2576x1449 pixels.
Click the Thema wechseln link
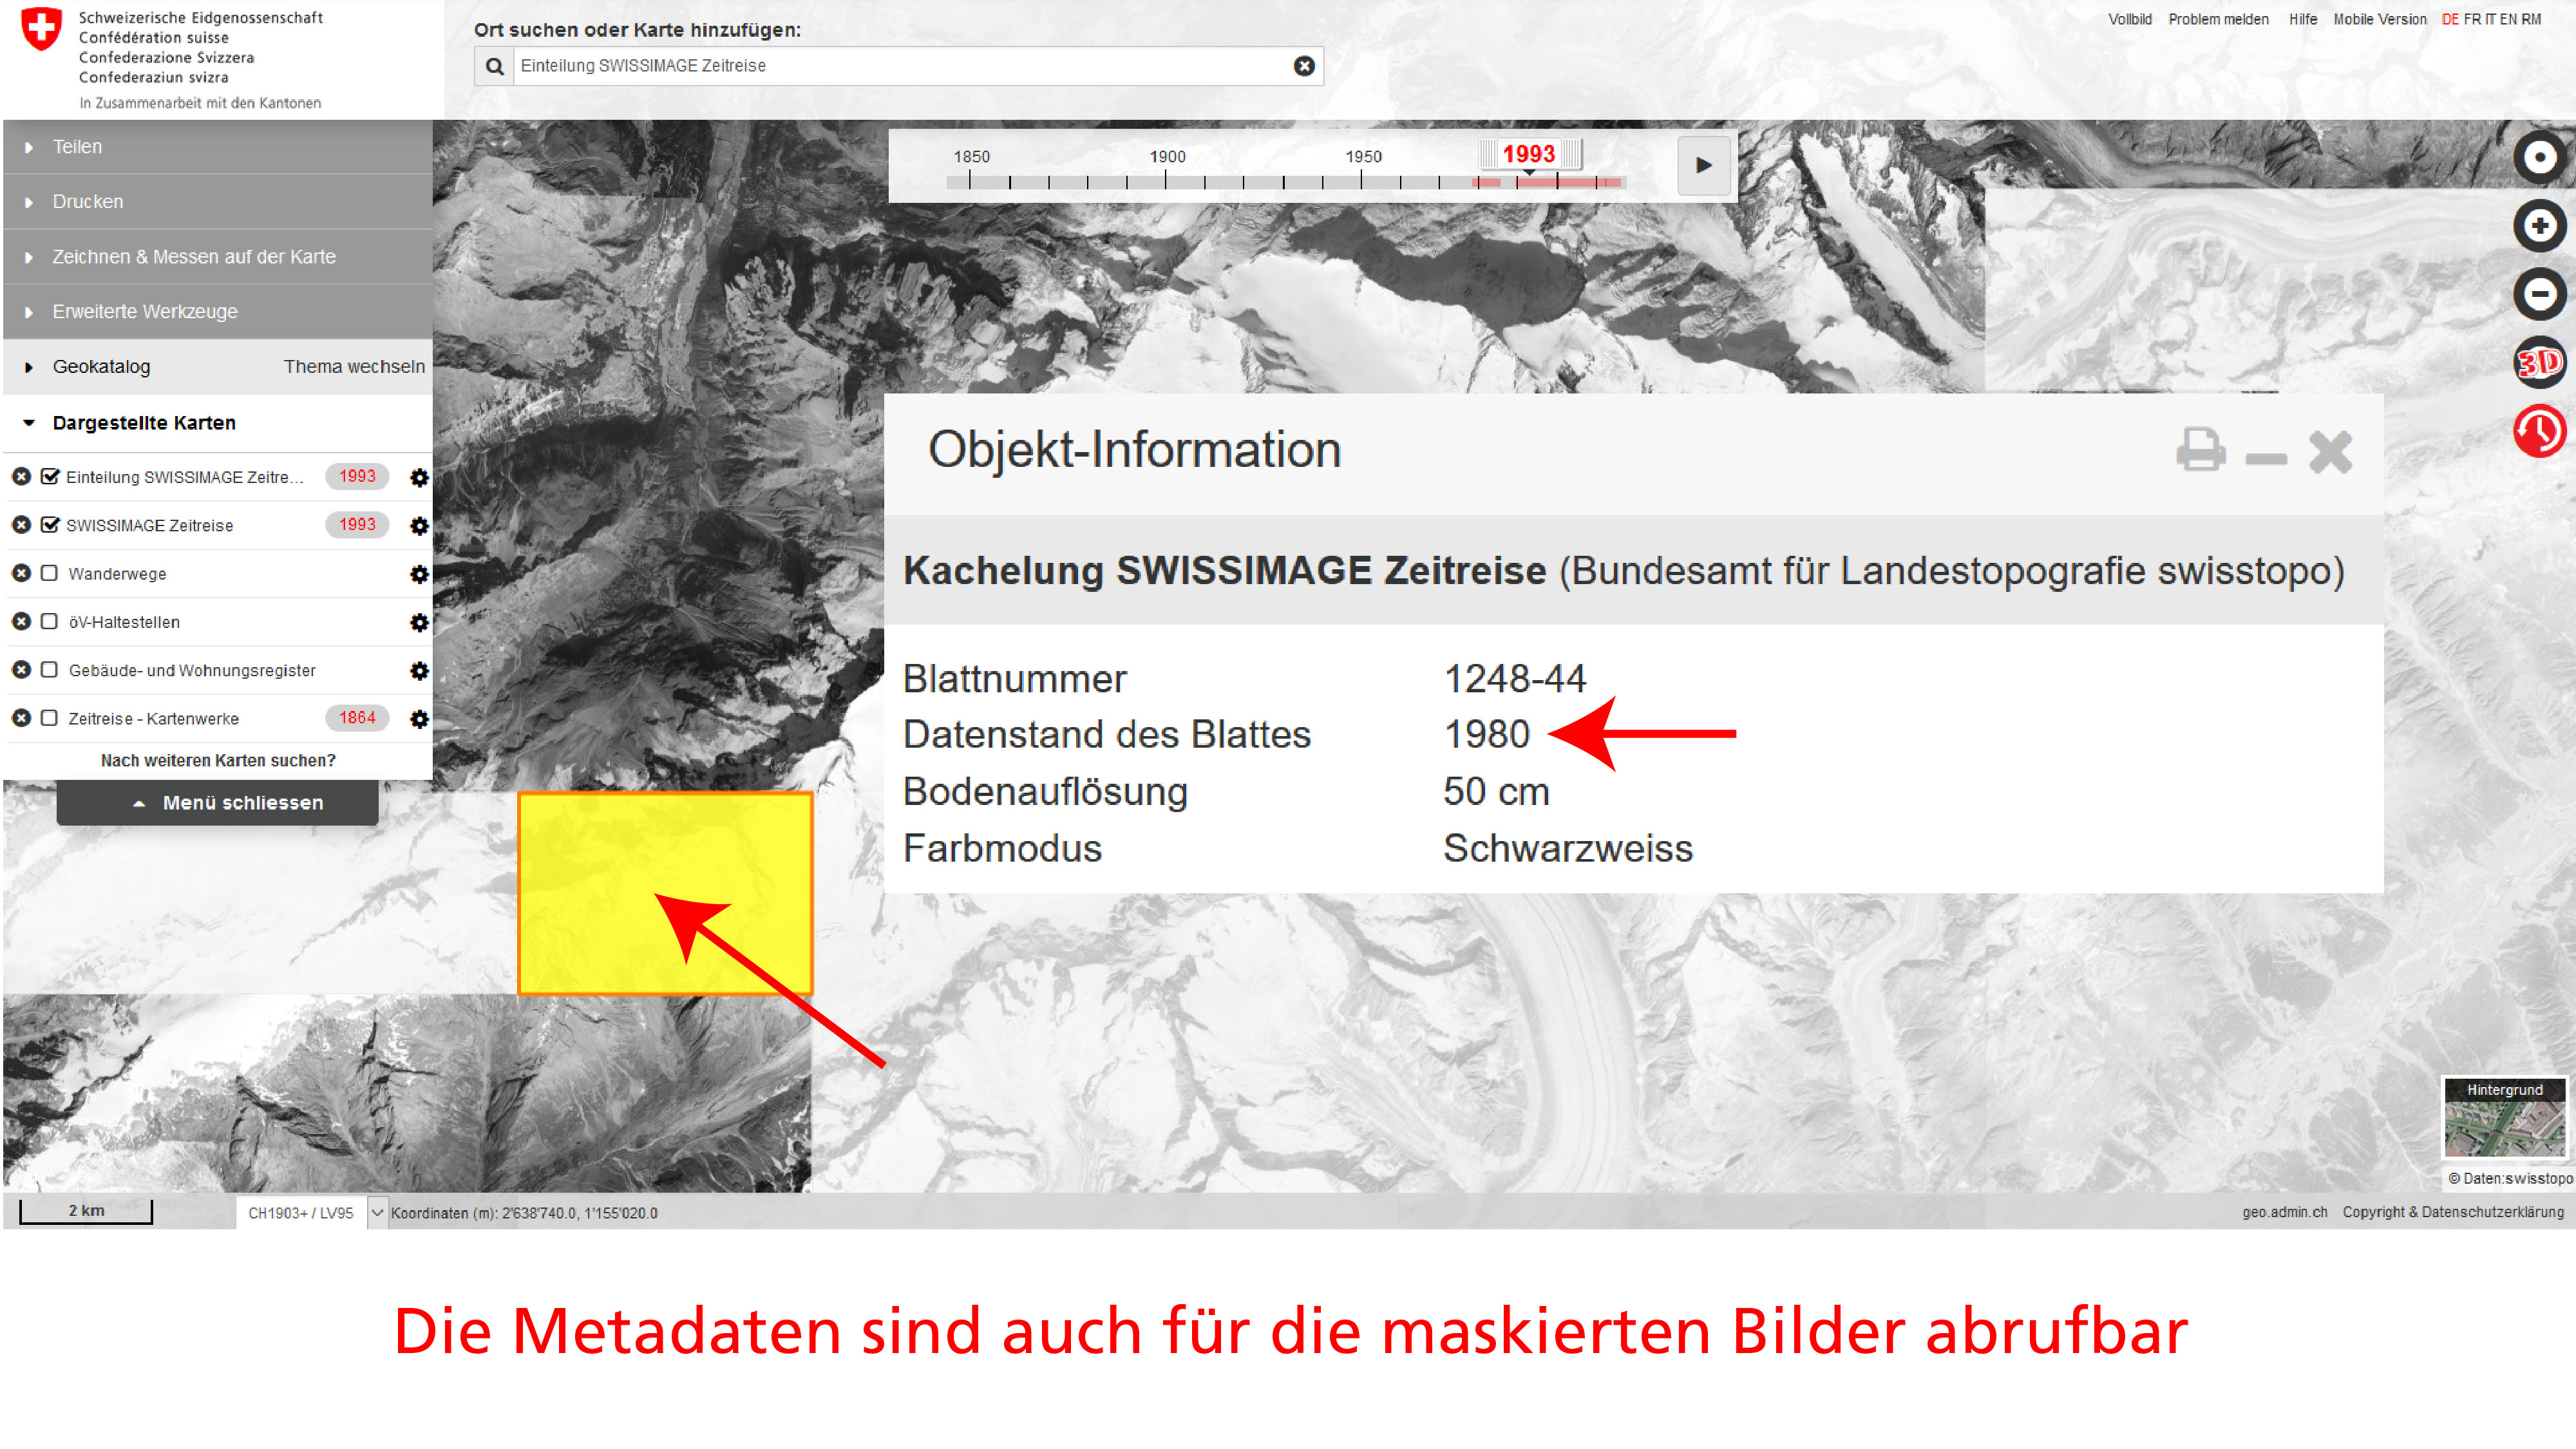(x=354, y=367)
